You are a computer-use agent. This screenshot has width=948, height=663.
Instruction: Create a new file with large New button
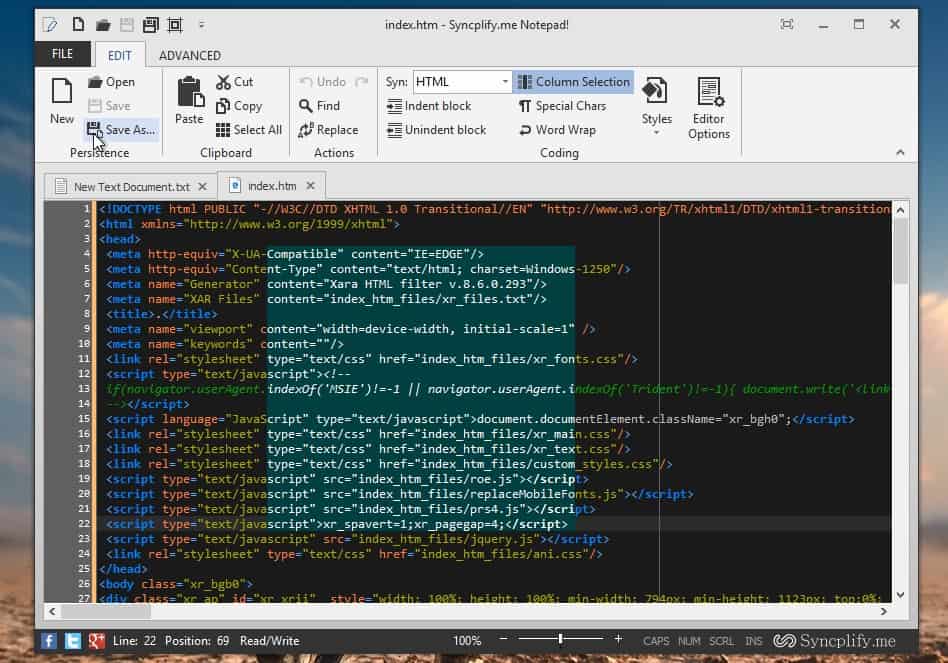[62, 101]
